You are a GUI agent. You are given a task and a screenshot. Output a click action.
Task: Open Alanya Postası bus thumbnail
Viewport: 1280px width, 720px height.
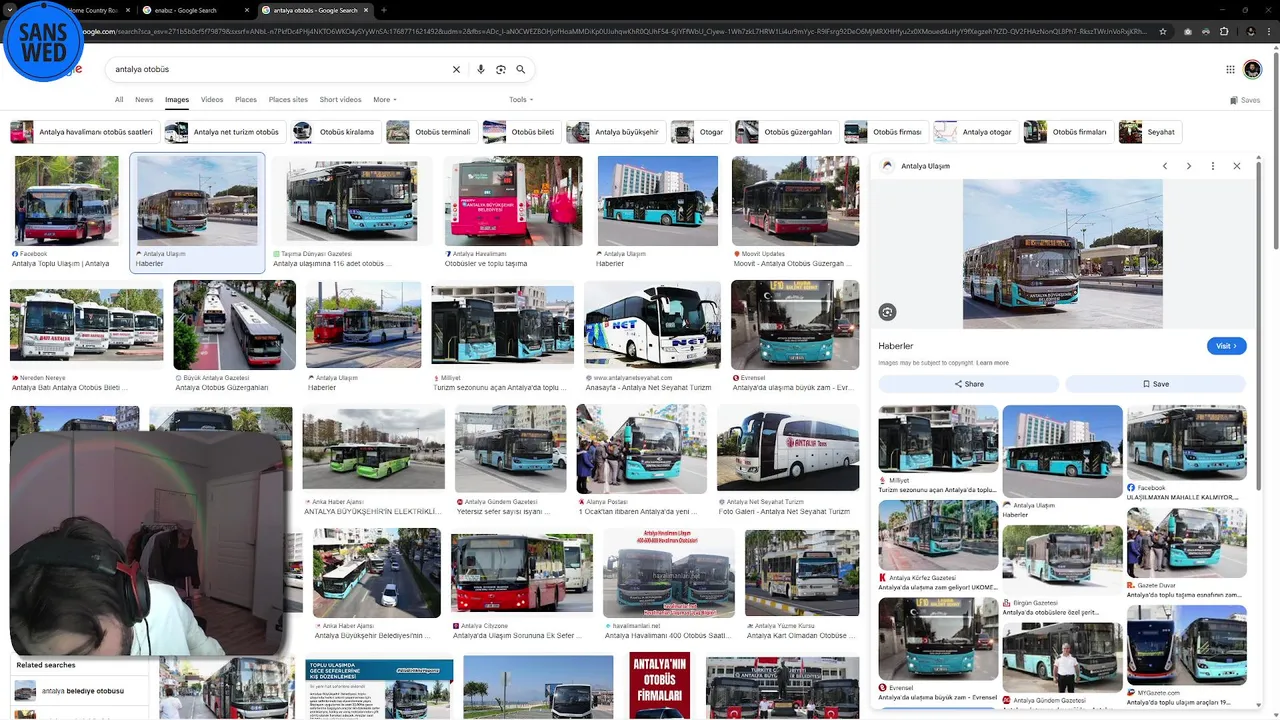[x=641, y=449]
